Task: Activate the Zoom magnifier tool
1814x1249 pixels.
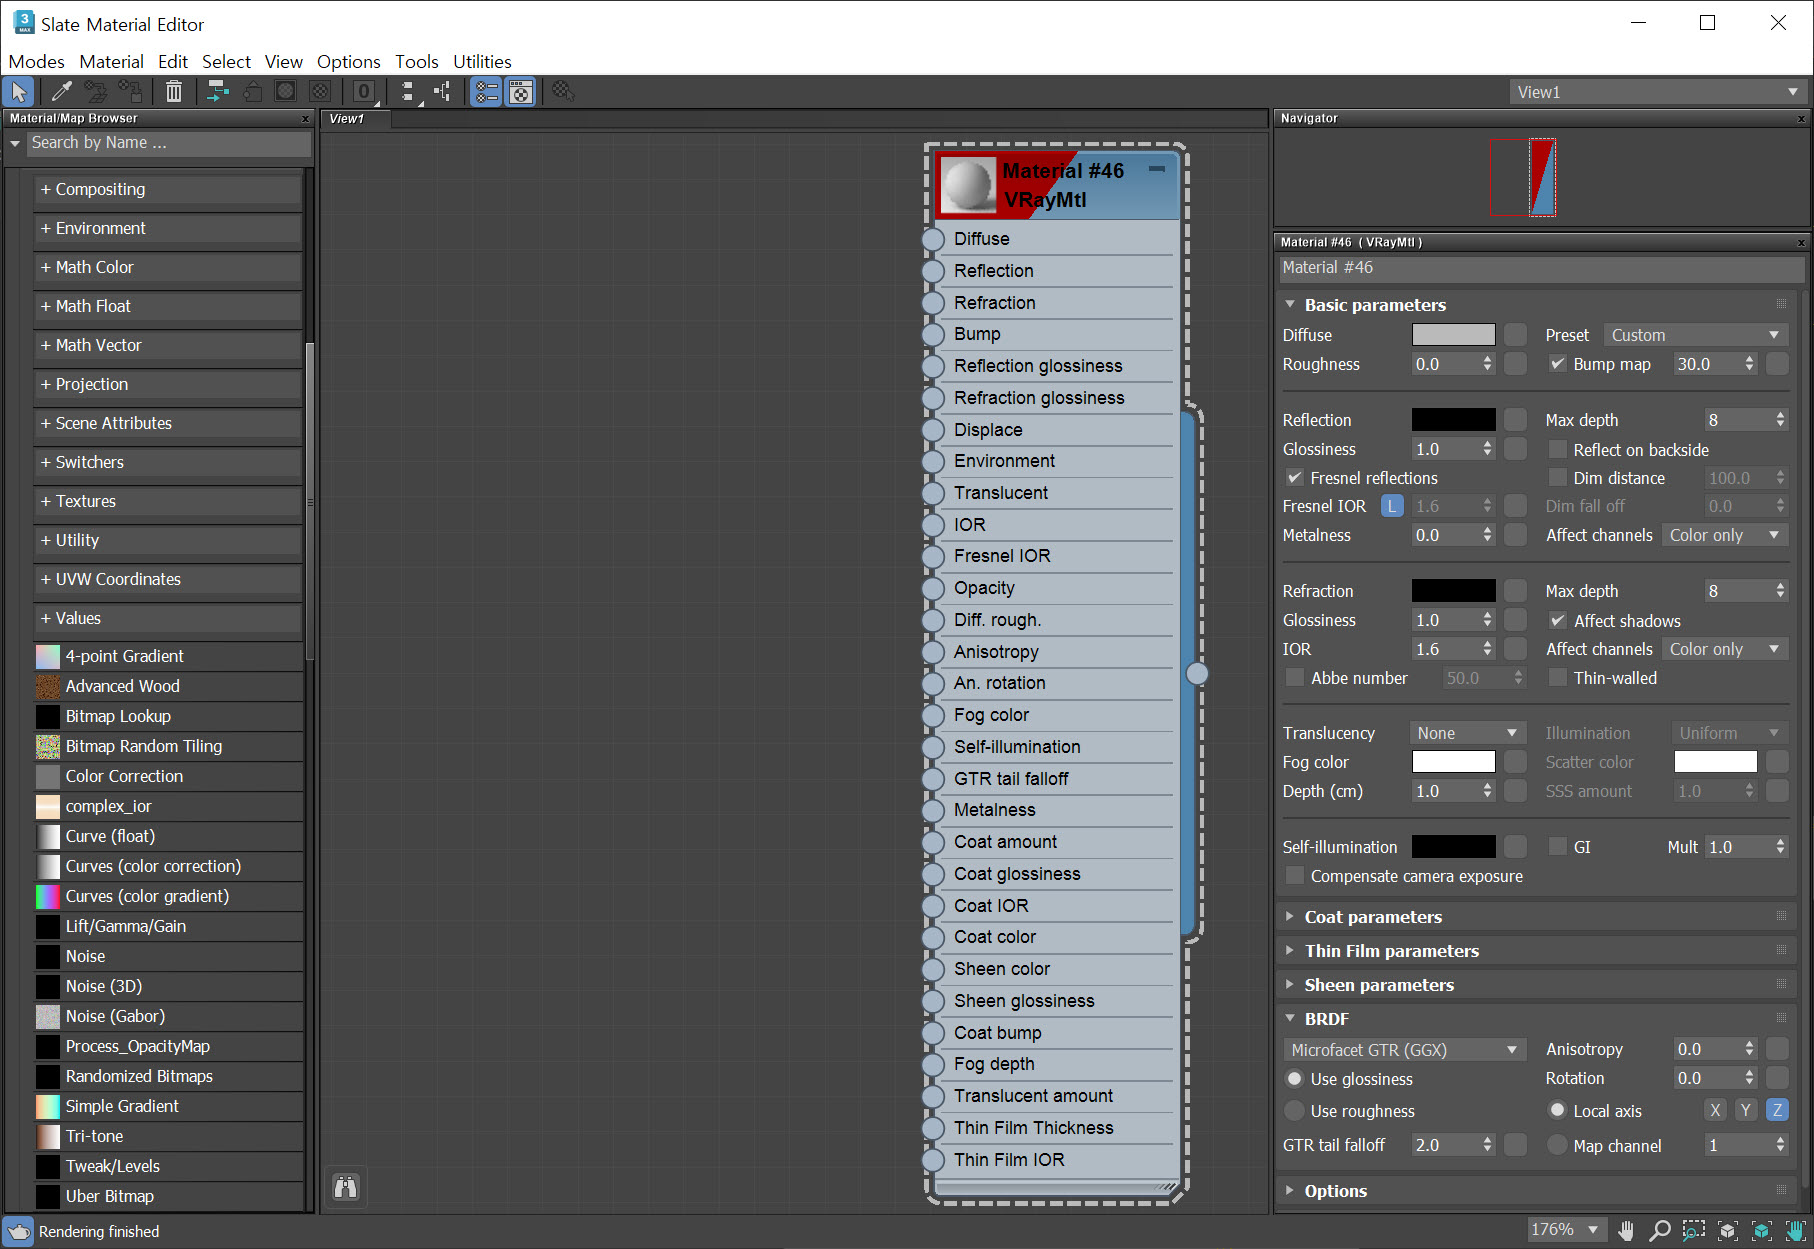Action: tap(1660, 1231)
